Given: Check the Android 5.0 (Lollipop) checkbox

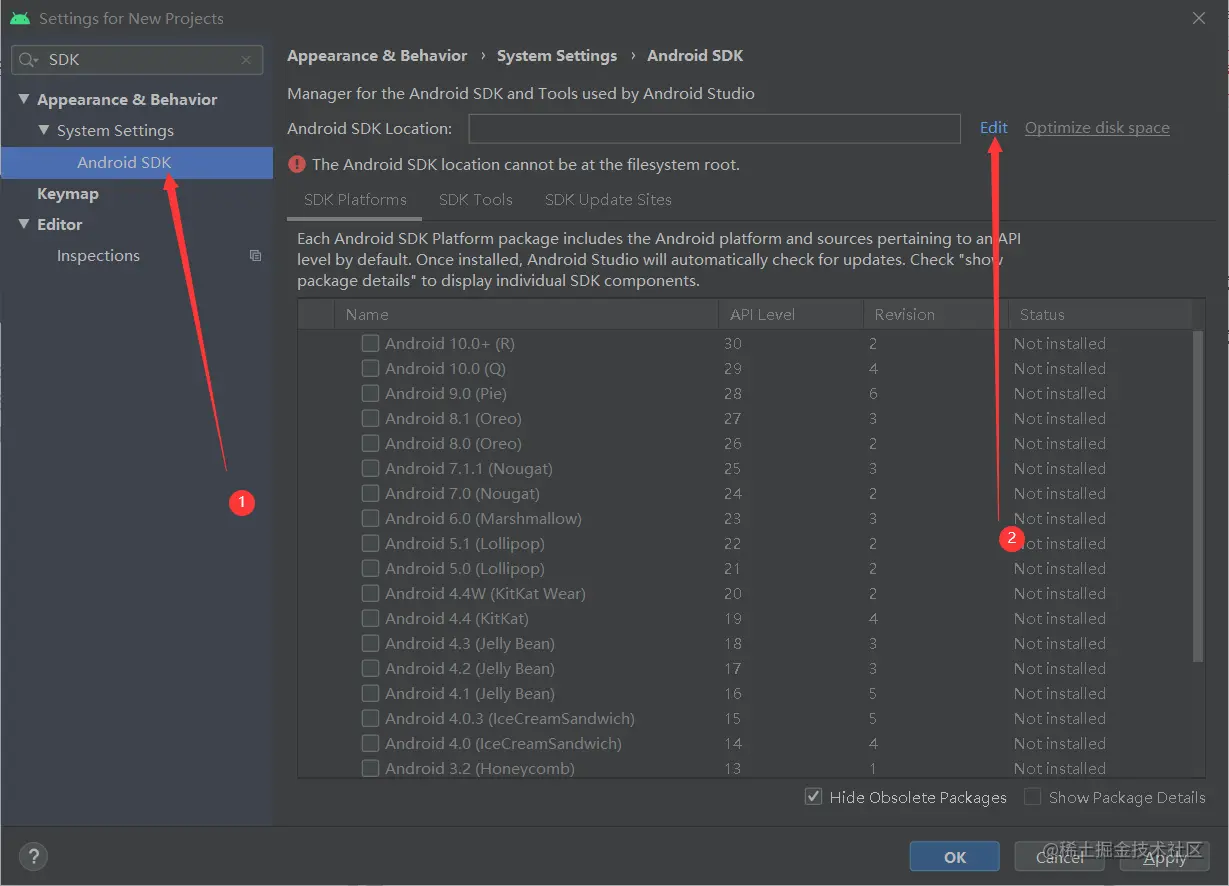Looking at the screenshot, I should (x=370, y=568).
